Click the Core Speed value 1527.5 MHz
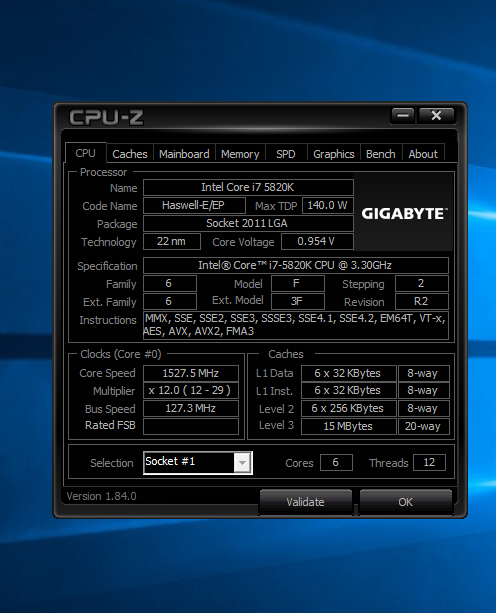Image resolution: width=496 pixels, height=613 pixels. pyautogui.click(x=191, y=373)
